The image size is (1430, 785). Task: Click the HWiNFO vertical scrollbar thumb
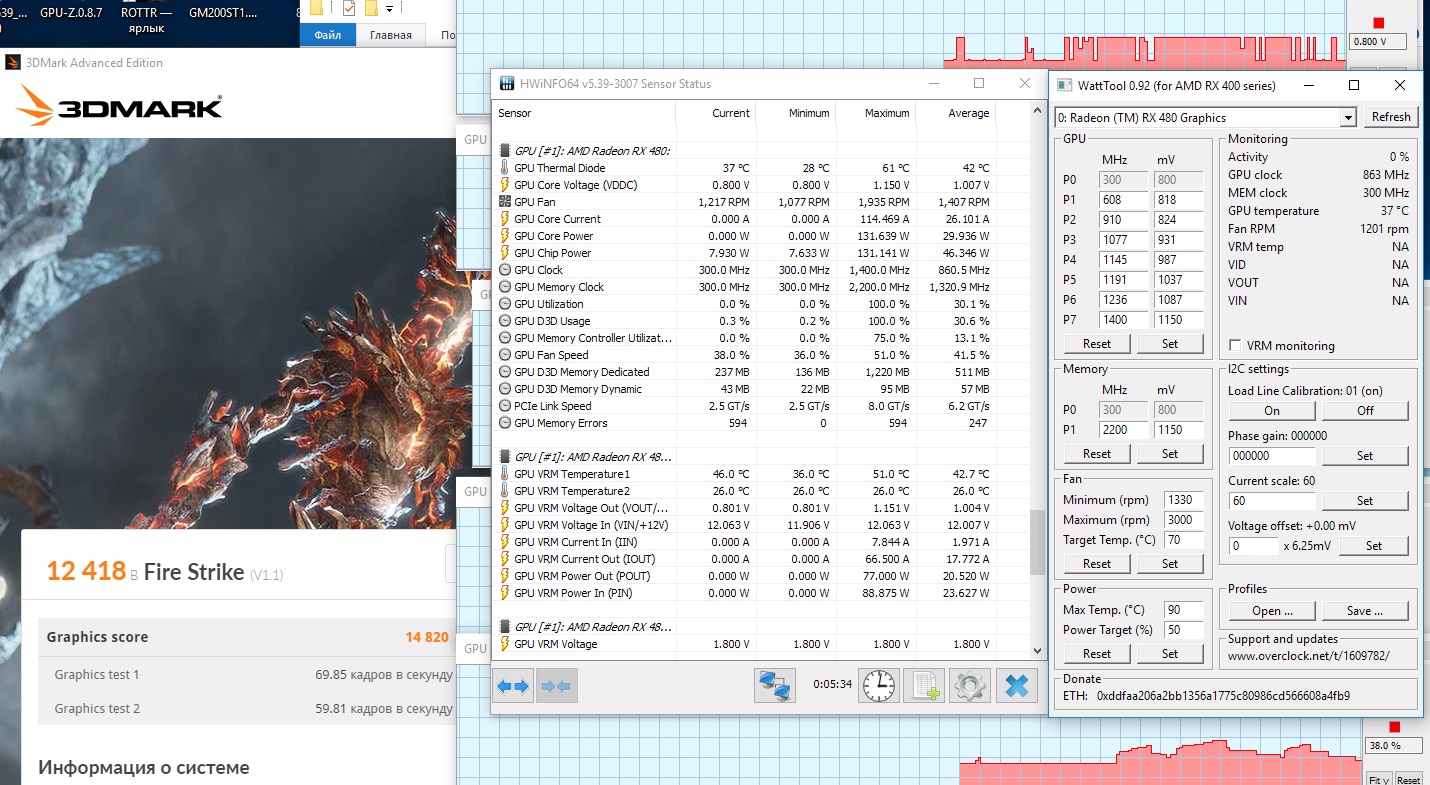point(1037,543)
